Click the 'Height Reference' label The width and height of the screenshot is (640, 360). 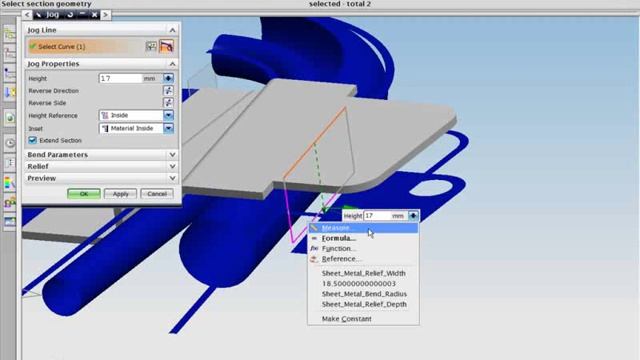click(53, 116)
